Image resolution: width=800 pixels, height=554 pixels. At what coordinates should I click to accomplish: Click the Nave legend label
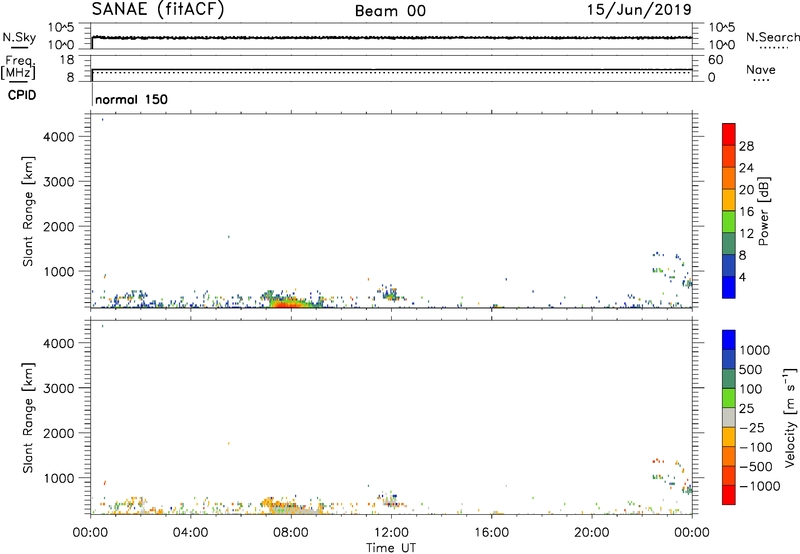click(x=760, y=69)
